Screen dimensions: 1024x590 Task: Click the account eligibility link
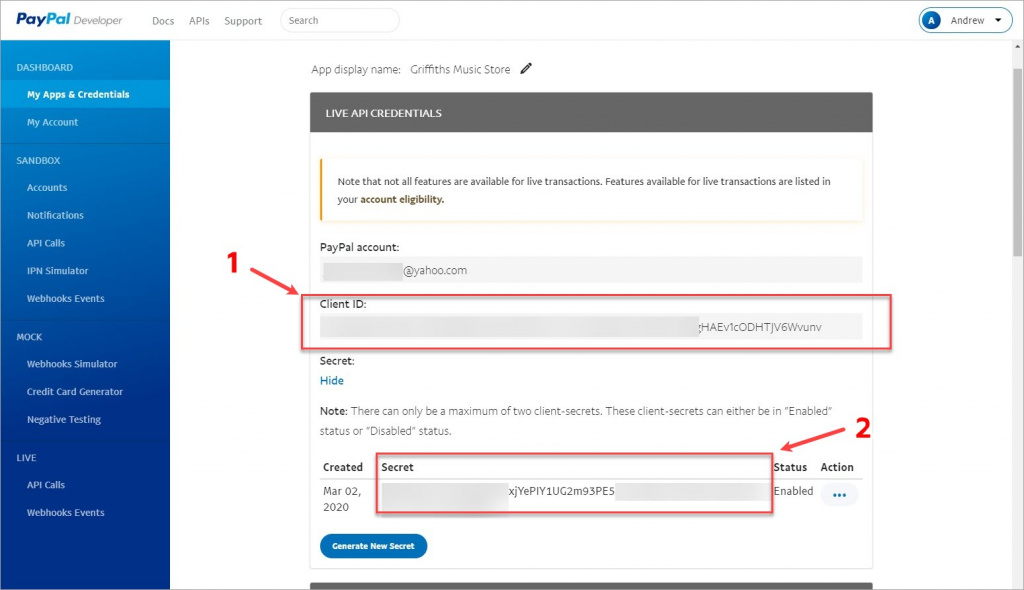tap(402, 199)
